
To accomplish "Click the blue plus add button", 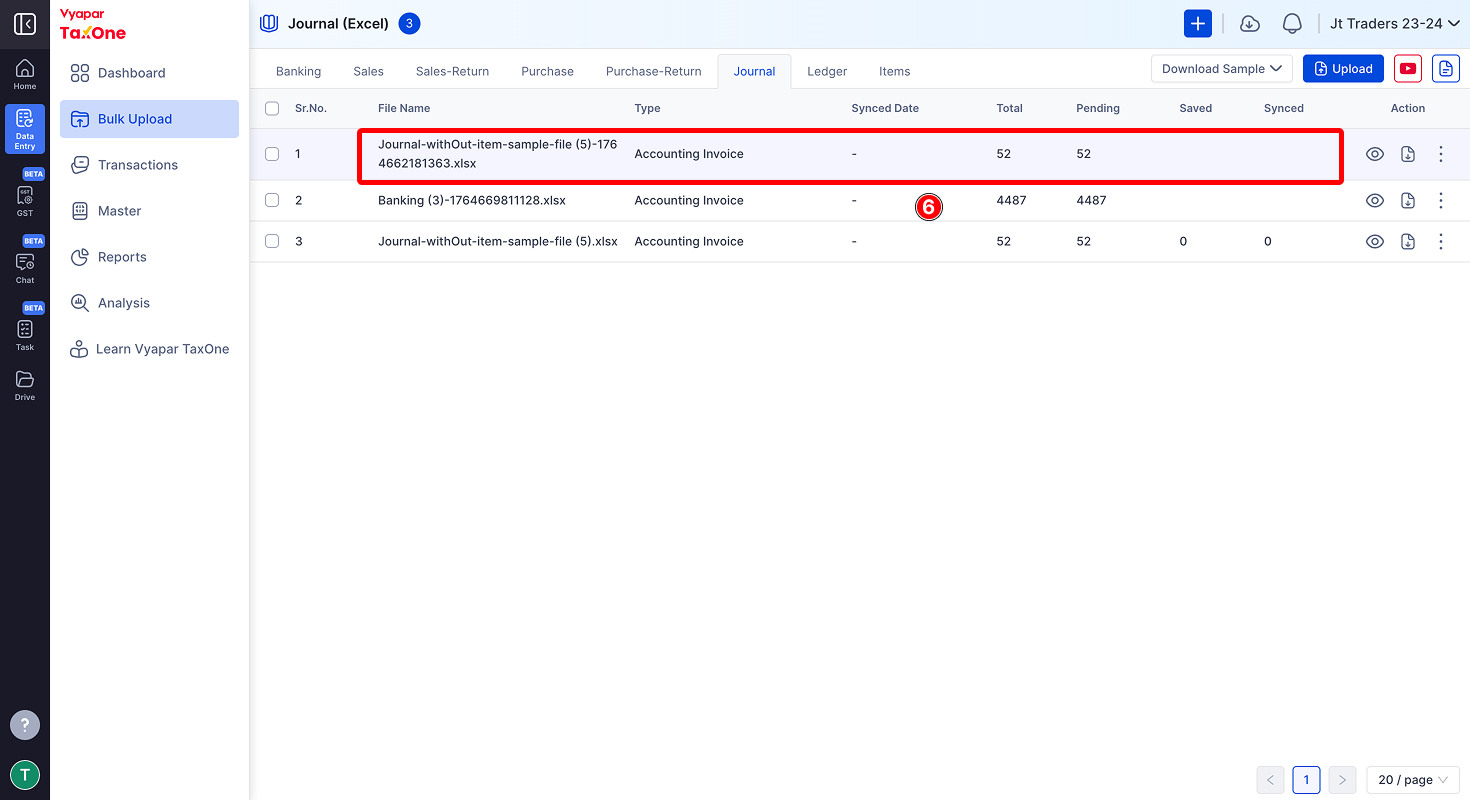I will tap(1198, 24).
